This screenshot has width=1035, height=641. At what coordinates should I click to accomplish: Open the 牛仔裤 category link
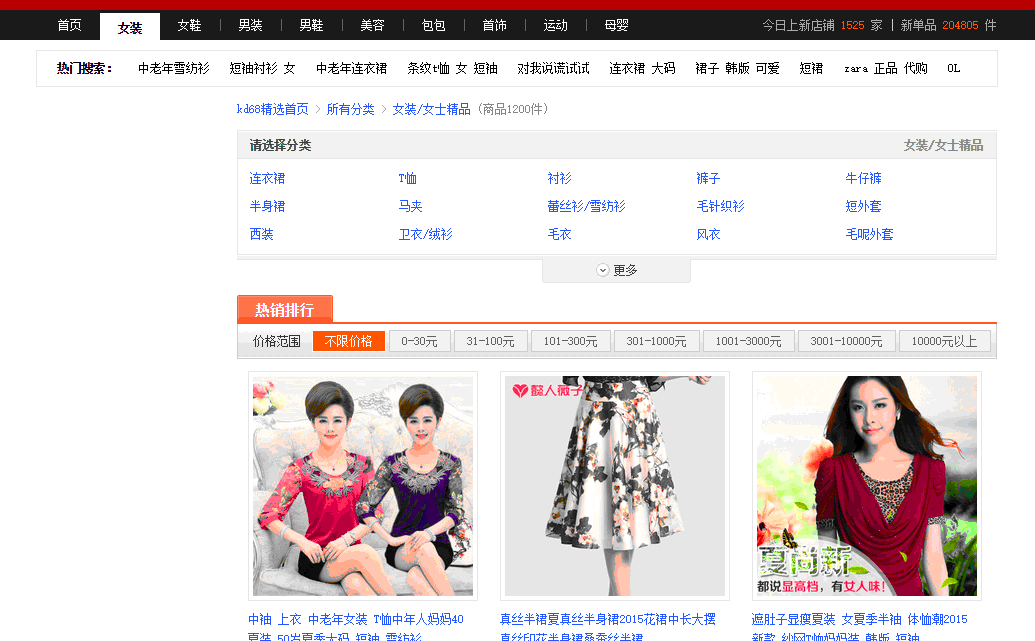pos(863,178)
